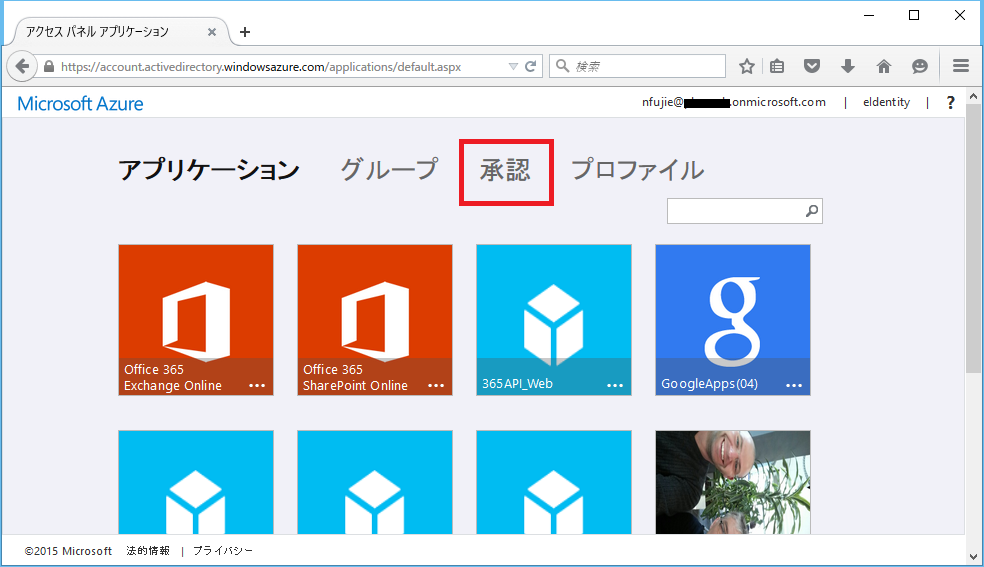Go to the browser home icon
Image resolution: width=984 pixels, height=567 pixels.
pos(884,66)
